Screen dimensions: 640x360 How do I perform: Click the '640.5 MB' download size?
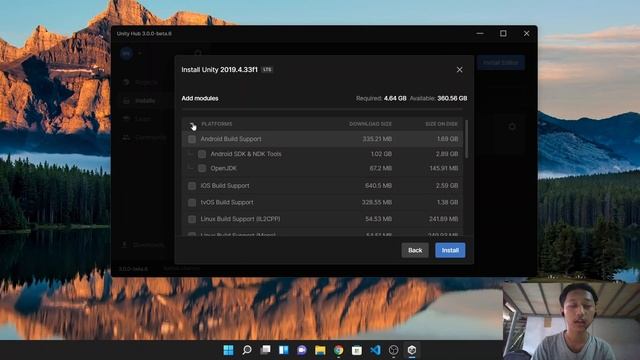[x=378, y=186]
